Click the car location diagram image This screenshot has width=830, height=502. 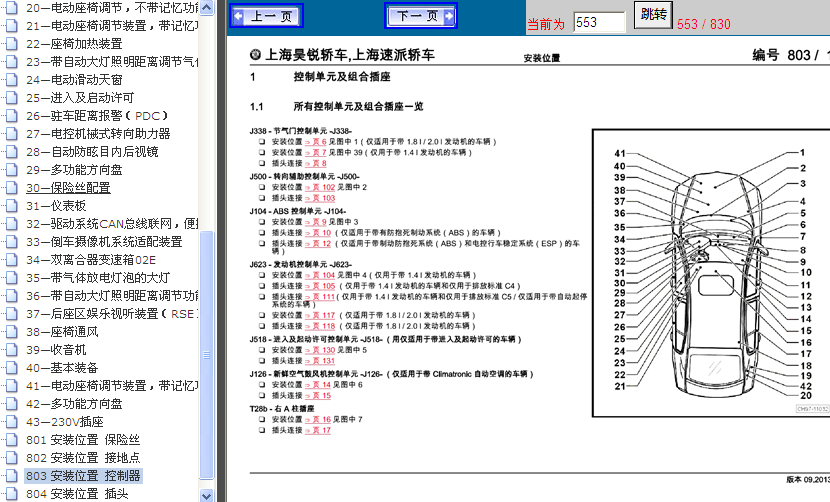(x=711, y=273)
